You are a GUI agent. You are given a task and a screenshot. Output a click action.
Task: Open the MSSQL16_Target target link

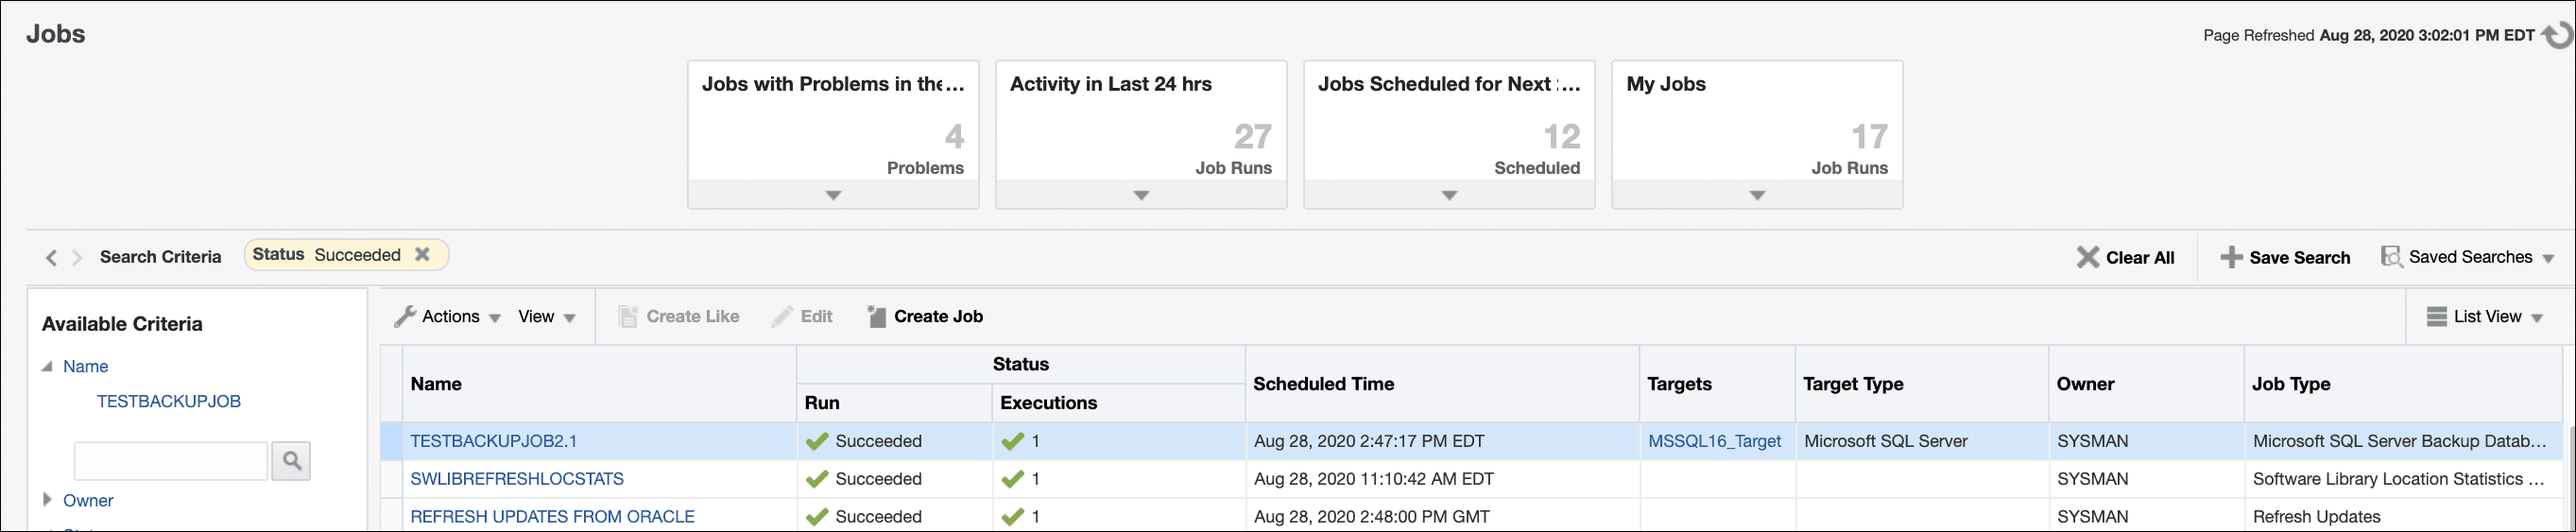(1714, 441)
